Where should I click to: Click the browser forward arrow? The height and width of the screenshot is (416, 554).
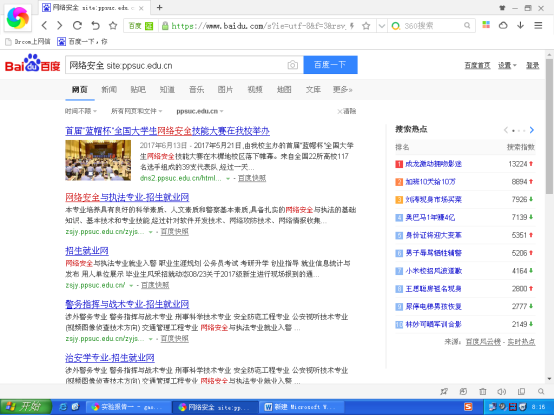60,25
